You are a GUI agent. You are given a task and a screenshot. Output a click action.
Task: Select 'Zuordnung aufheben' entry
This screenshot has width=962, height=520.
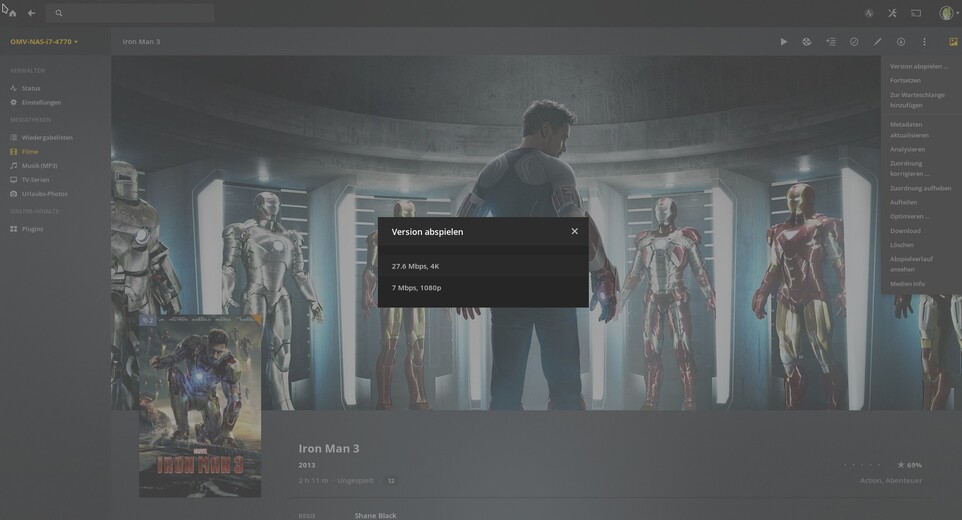coord(920,188)
